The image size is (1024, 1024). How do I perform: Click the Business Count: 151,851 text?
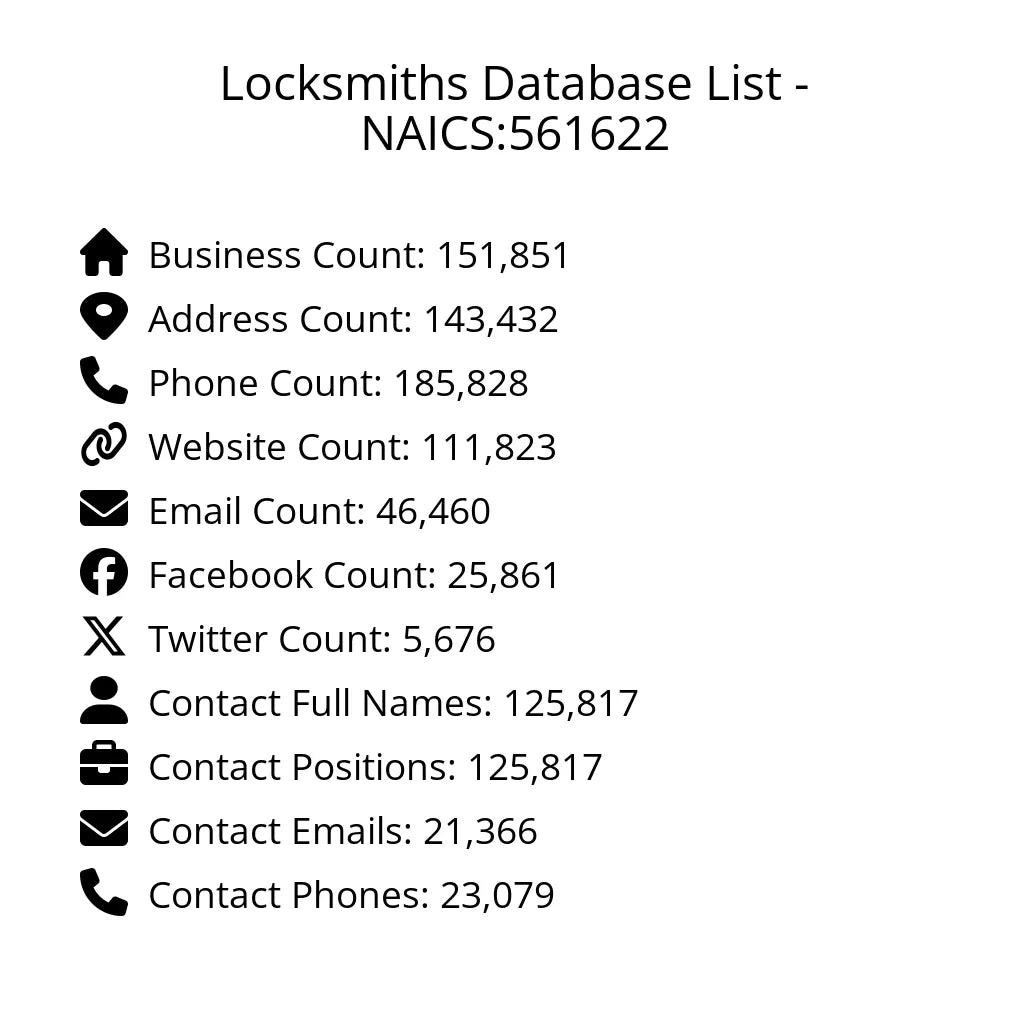[x=359, y=255]
